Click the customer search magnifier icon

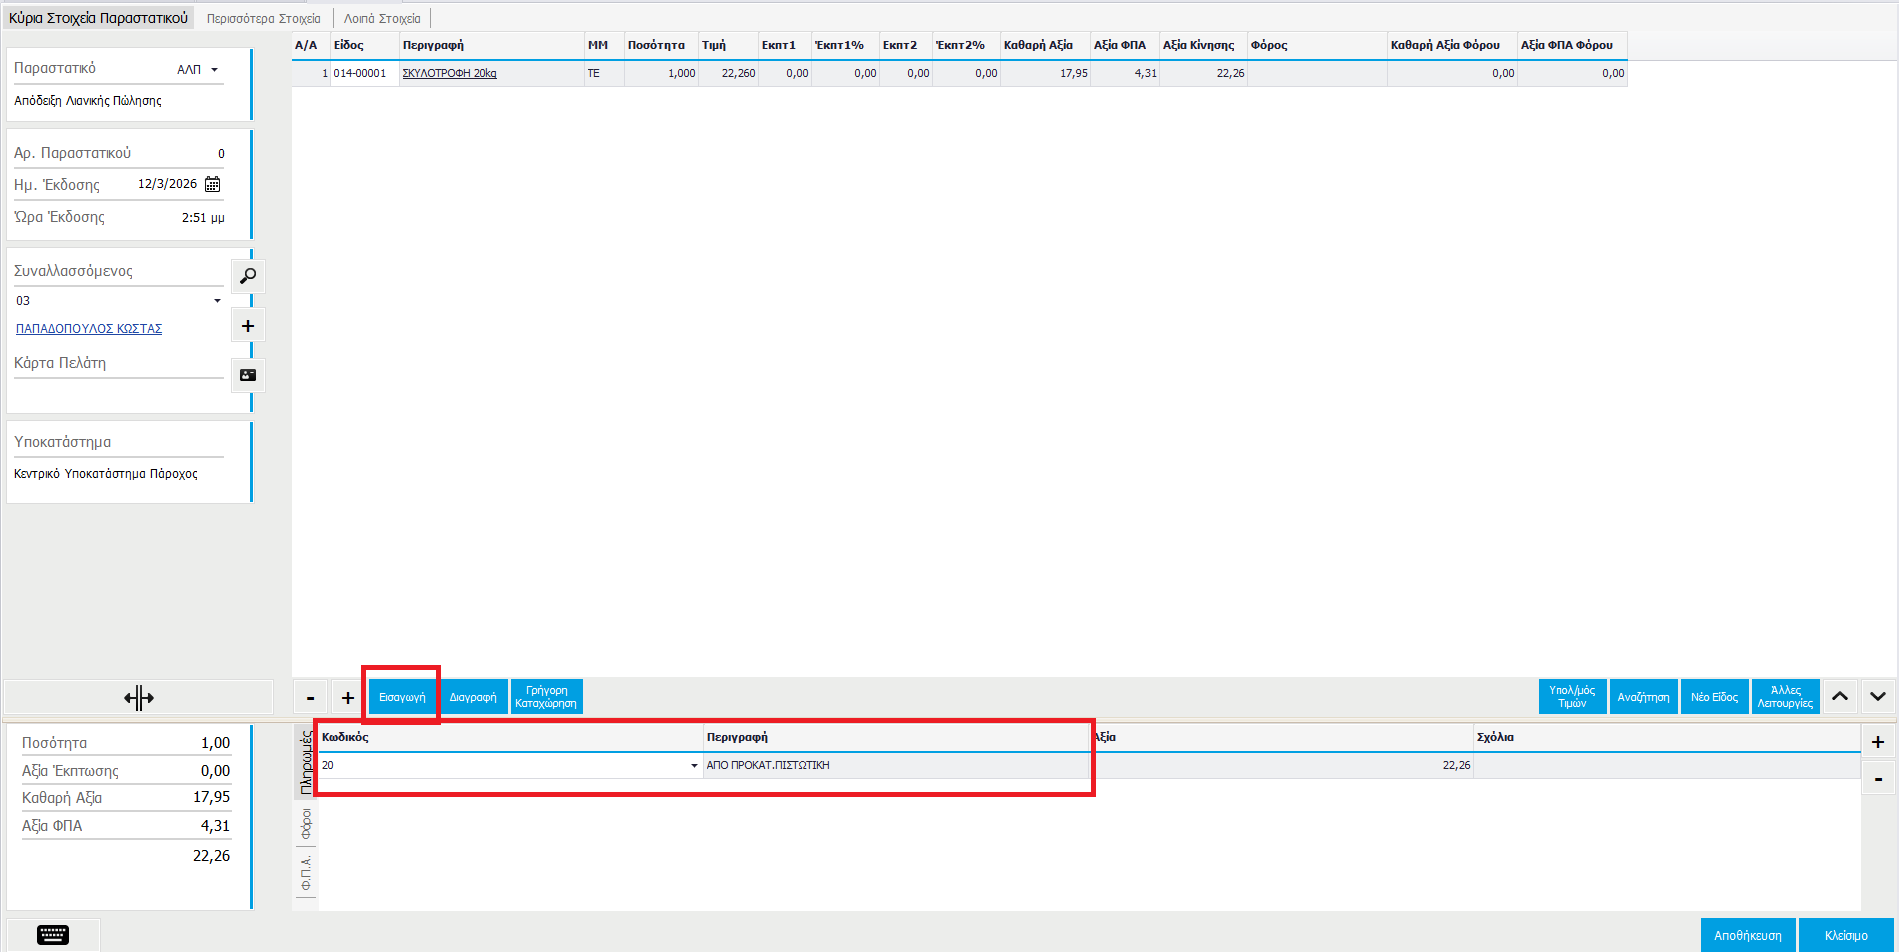248,276
